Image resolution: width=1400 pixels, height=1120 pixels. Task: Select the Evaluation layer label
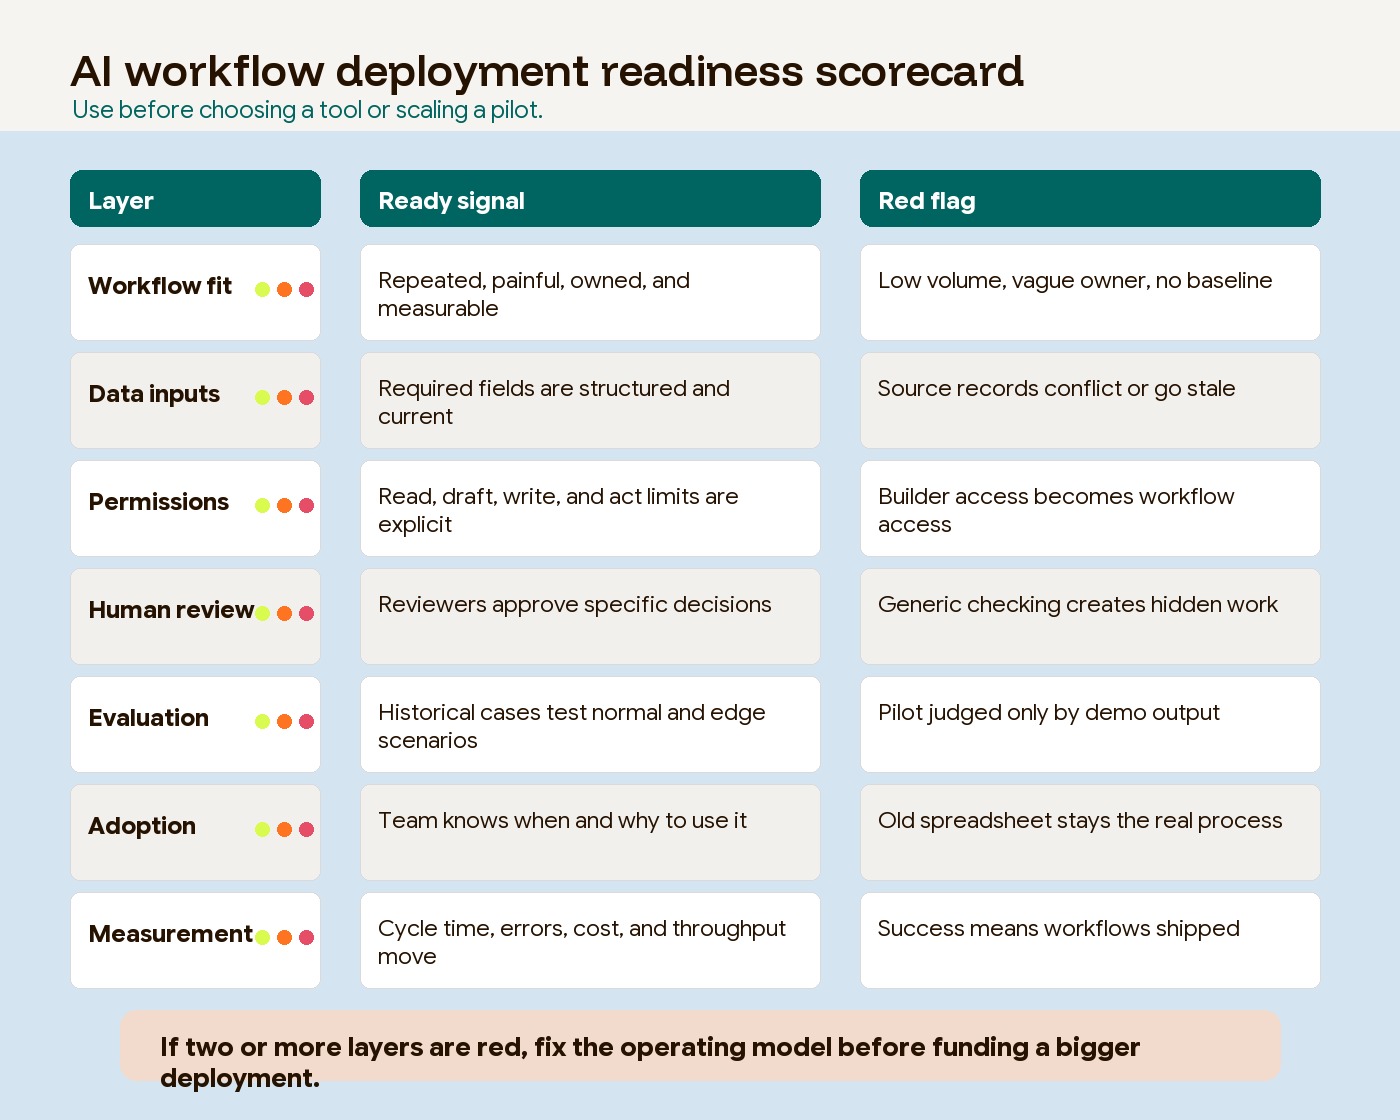coord(149,718)
